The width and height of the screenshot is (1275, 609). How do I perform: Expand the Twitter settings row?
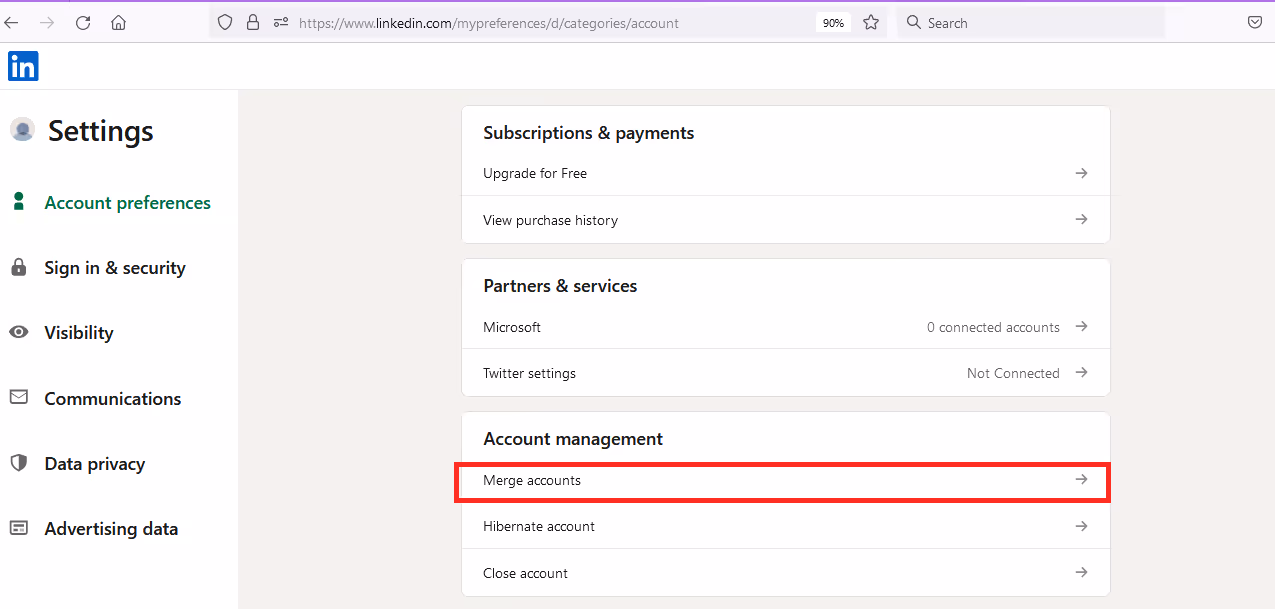pos(783,372)
